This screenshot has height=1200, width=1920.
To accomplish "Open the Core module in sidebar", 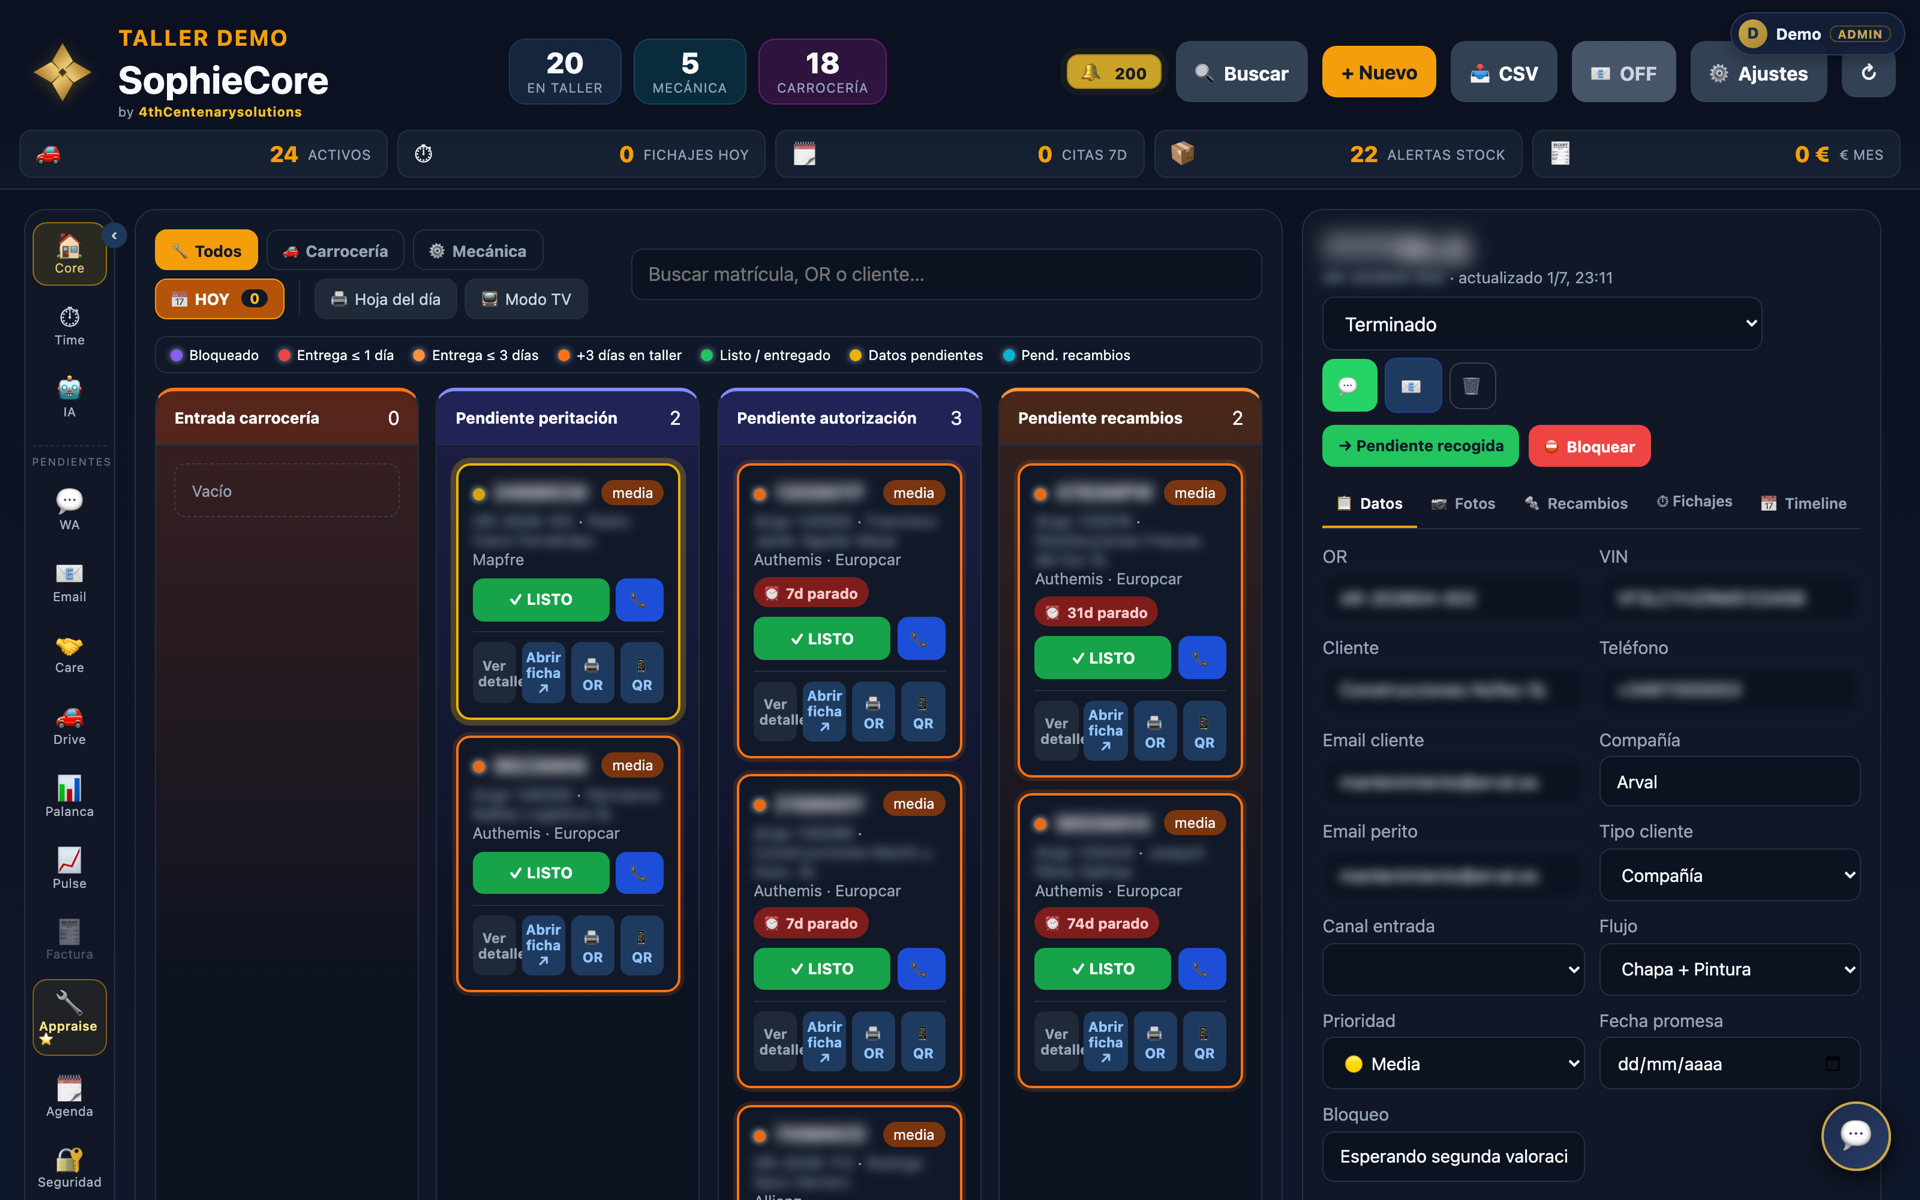I will pos(69,254).
